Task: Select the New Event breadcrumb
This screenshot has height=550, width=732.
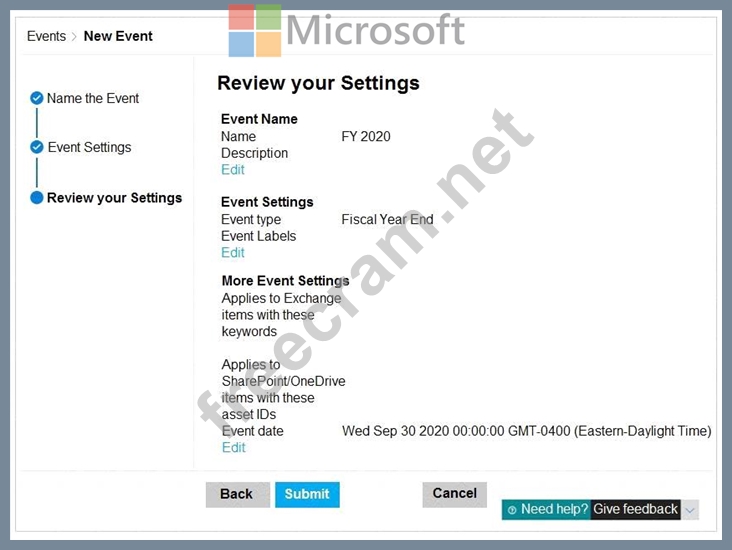Action: pyautogui.click(x=118, y=36)
